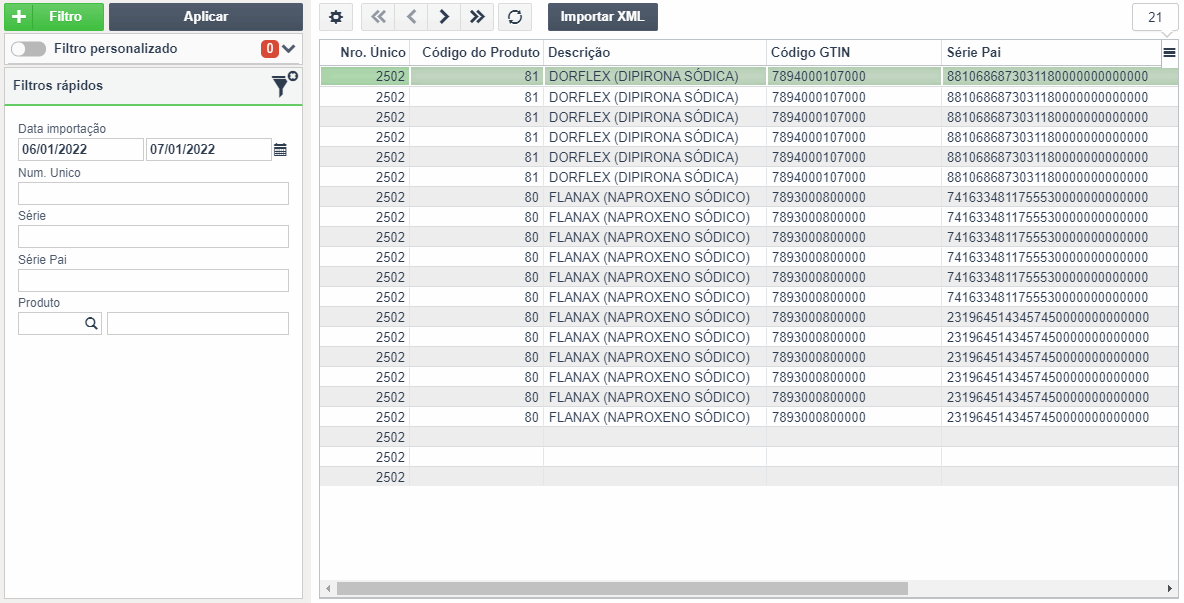Screen dimensions: 1184x603
Task: Add a new Filtro with the green button
Action: point(54,17)
